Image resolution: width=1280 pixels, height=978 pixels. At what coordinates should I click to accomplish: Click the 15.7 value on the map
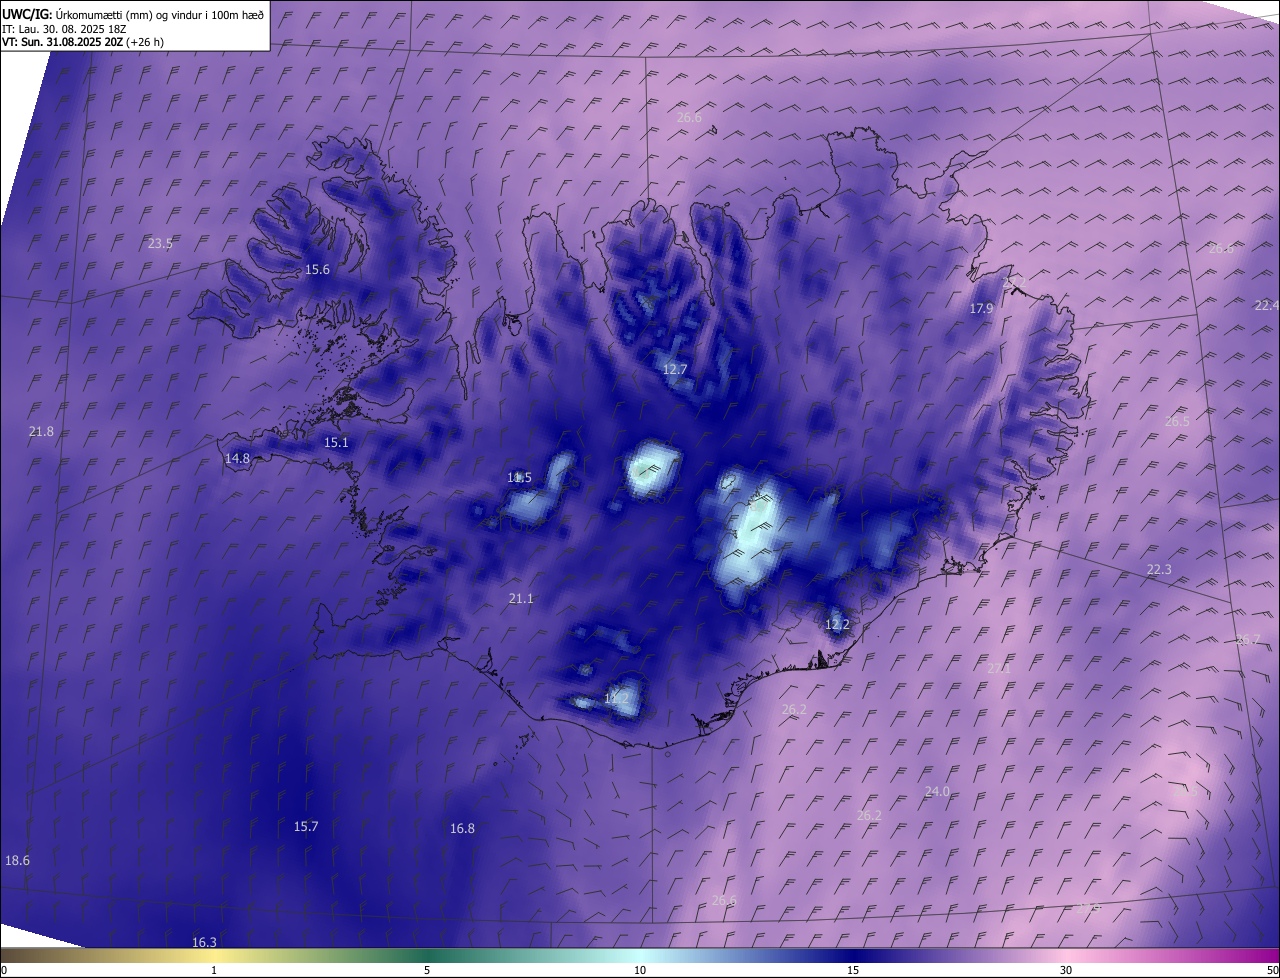click(306, 827)
